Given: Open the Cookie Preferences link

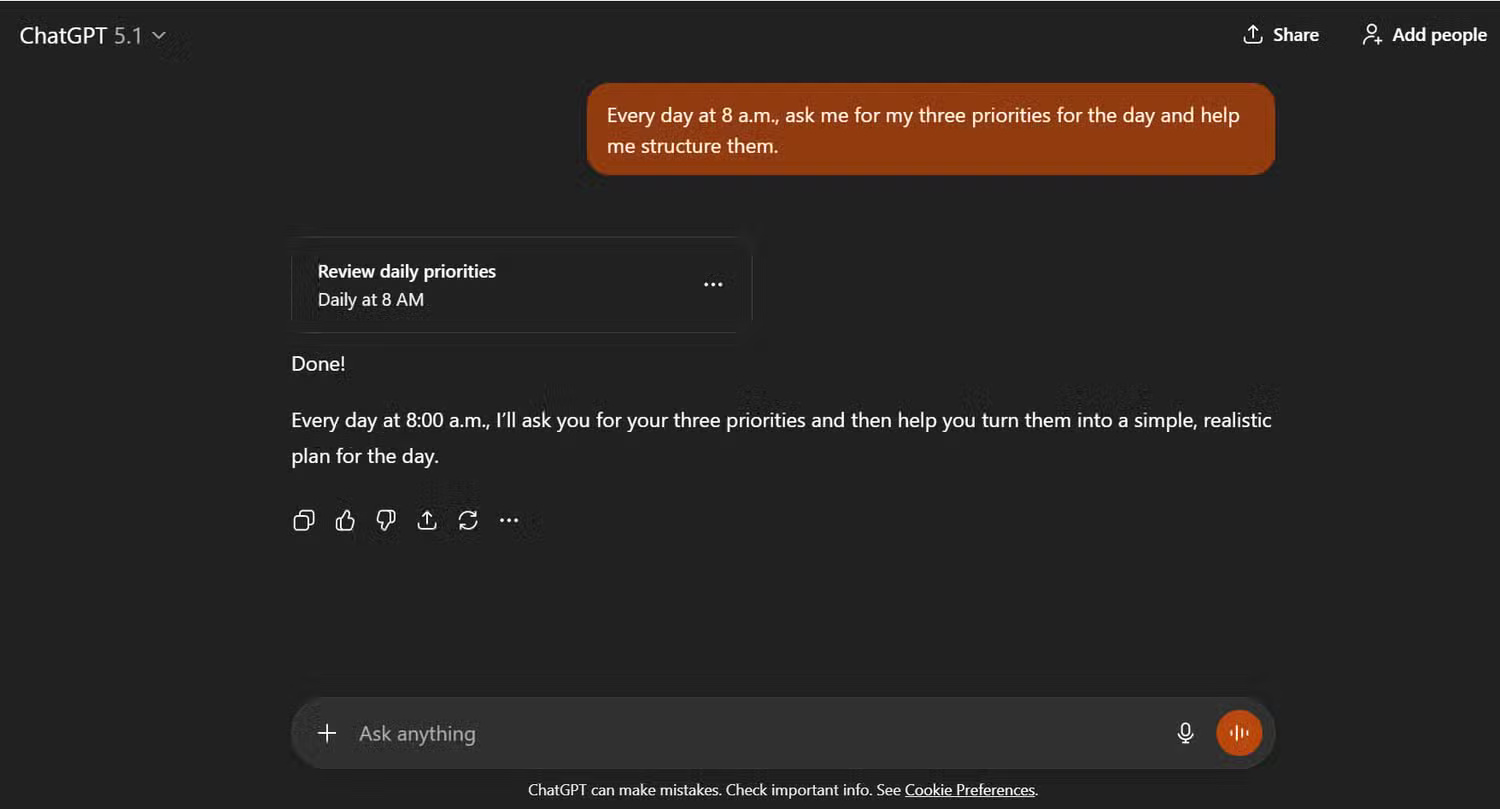Looking at the screenshot, I should point(968,789).
